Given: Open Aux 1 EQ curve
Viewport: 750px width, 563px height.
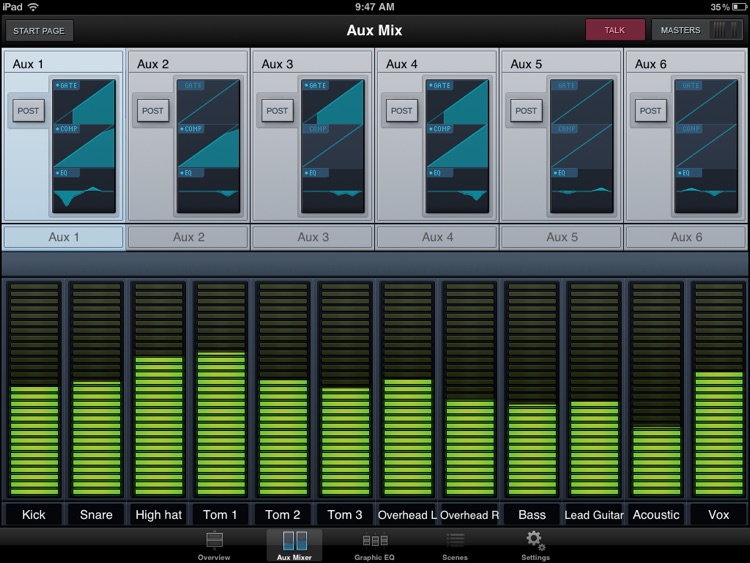Looking at the screenshot, I should coord(84,190).
